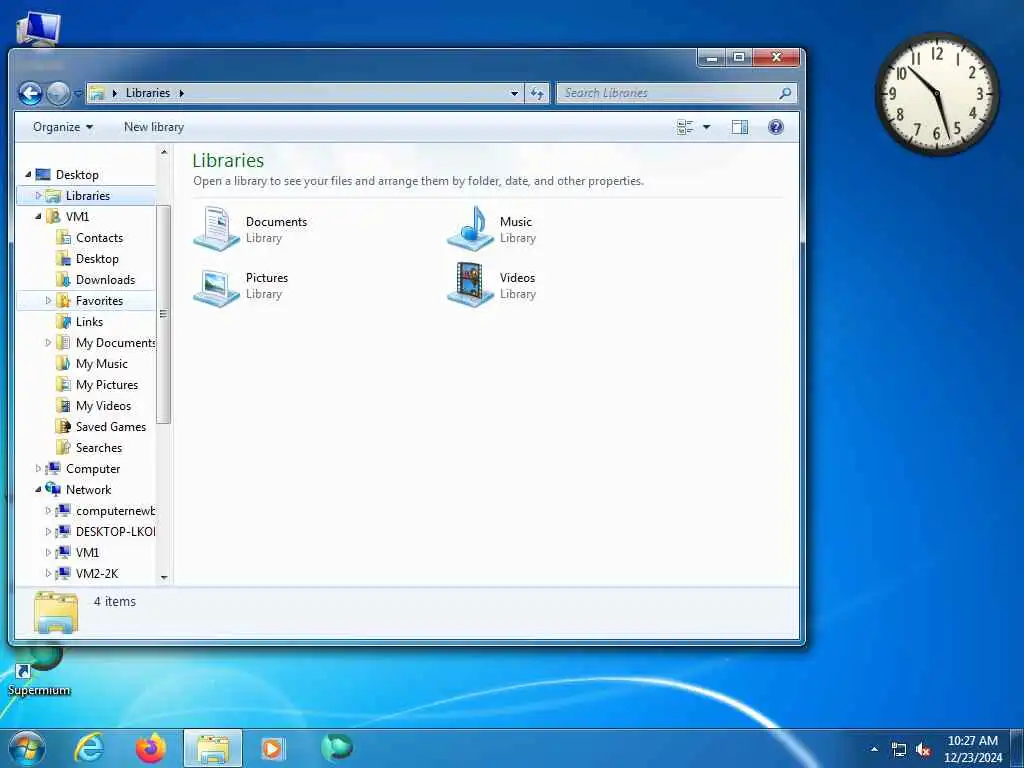Click the folder icon in address bar
Screen dimensions: 1024x768
97,93
